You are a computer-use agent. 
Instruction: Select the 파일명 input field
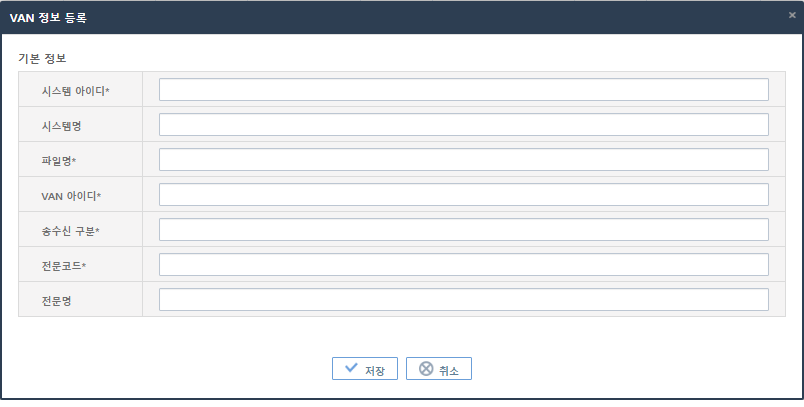pos(463,160)
